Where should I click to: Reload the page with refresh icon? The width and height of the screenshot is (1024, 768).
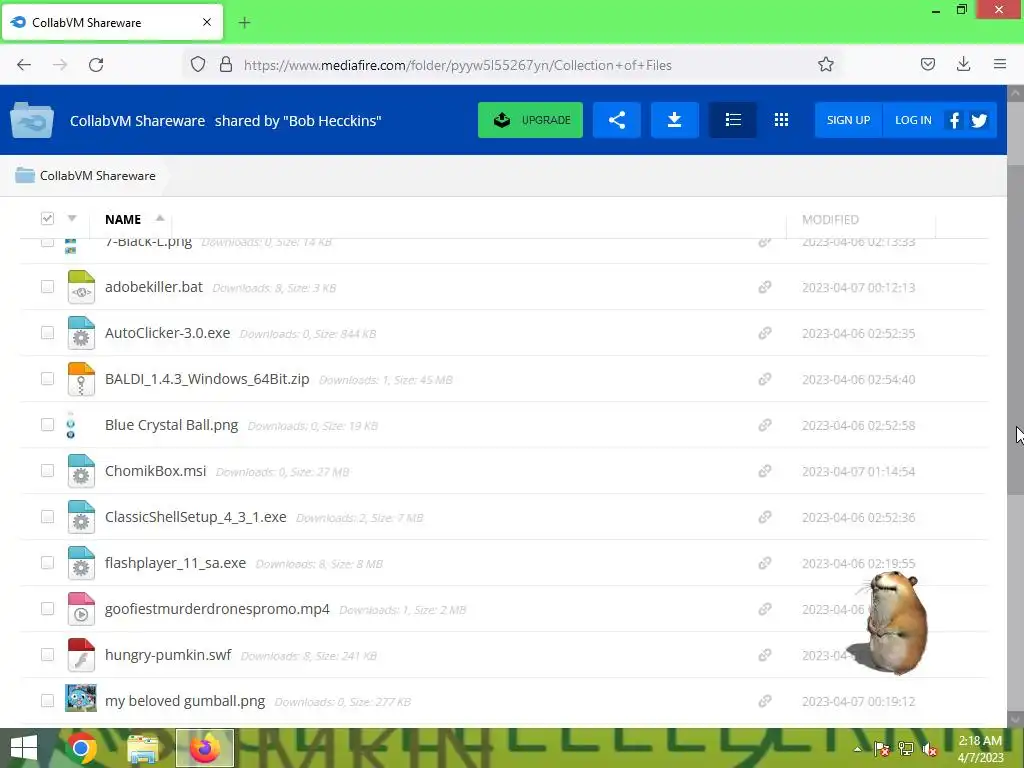click(96, 65)
